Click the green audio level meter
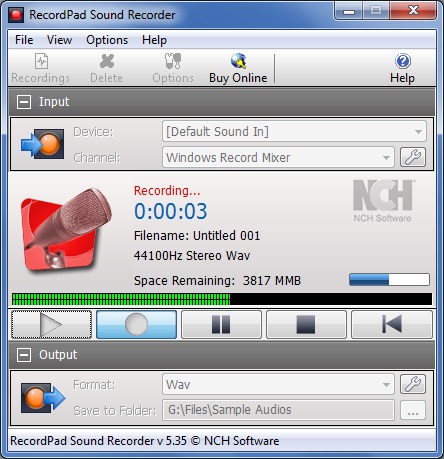Viewport: 444px width, 459px height. [x=222, y=299]
